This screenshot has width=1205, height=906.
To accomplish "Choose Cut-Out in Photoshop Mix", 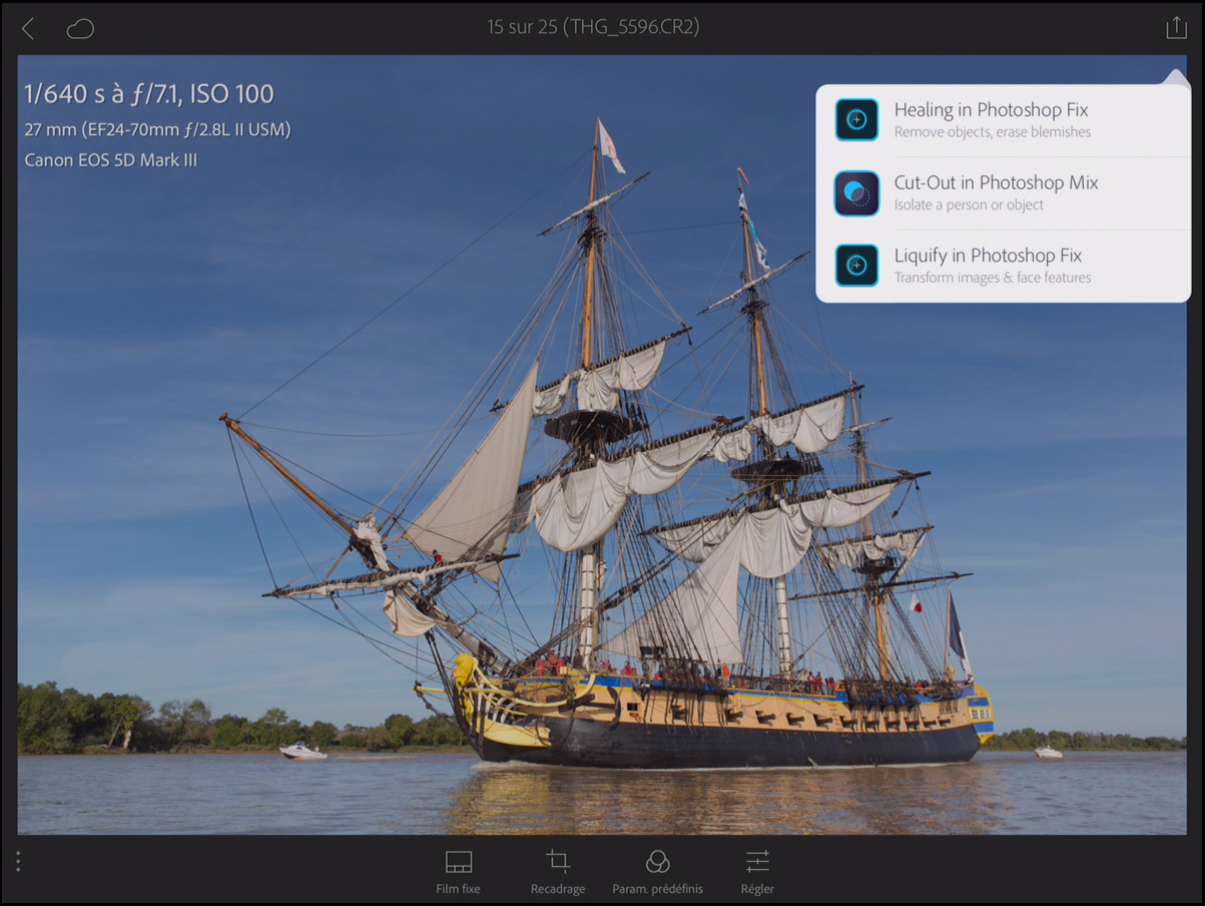I will (x=1003, y=193).
